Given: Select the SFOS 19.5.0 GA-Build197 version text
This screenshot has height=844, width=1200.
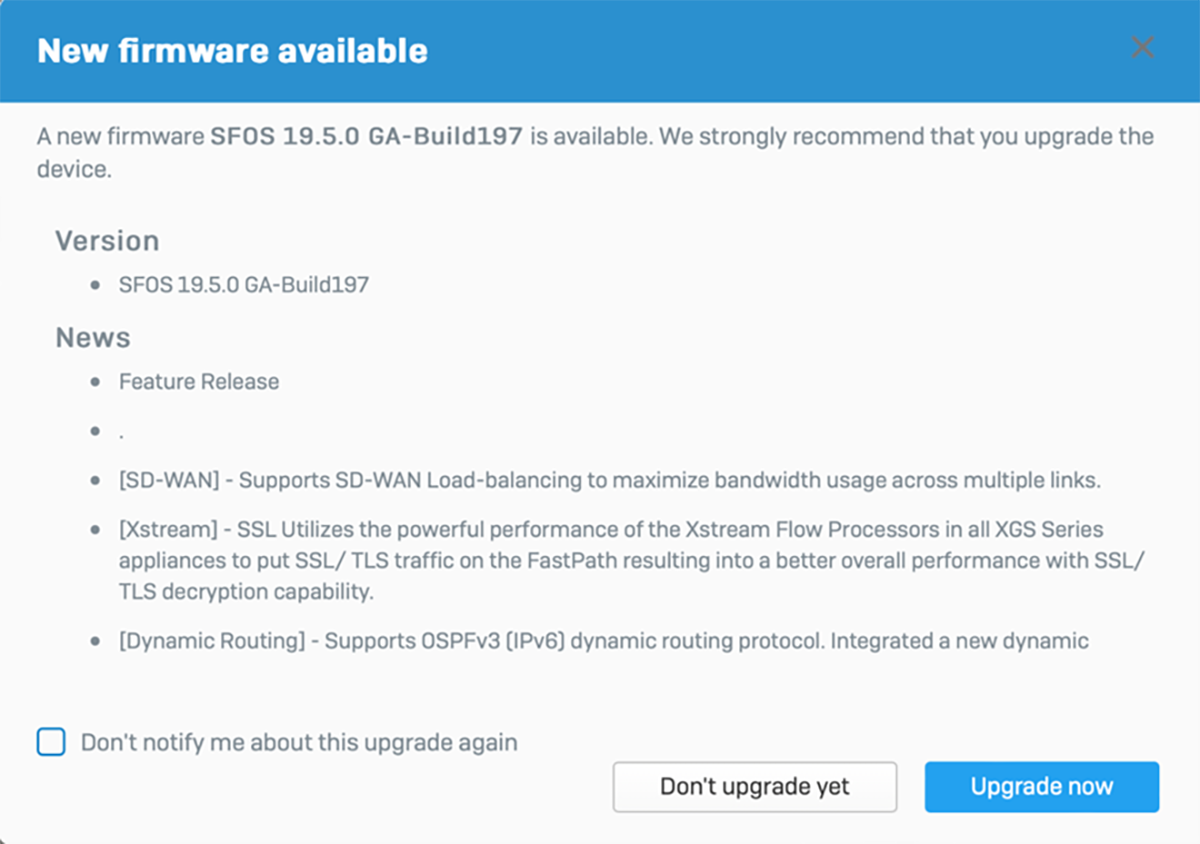Looking at the screenshot, I should click(x=244, y=285).
